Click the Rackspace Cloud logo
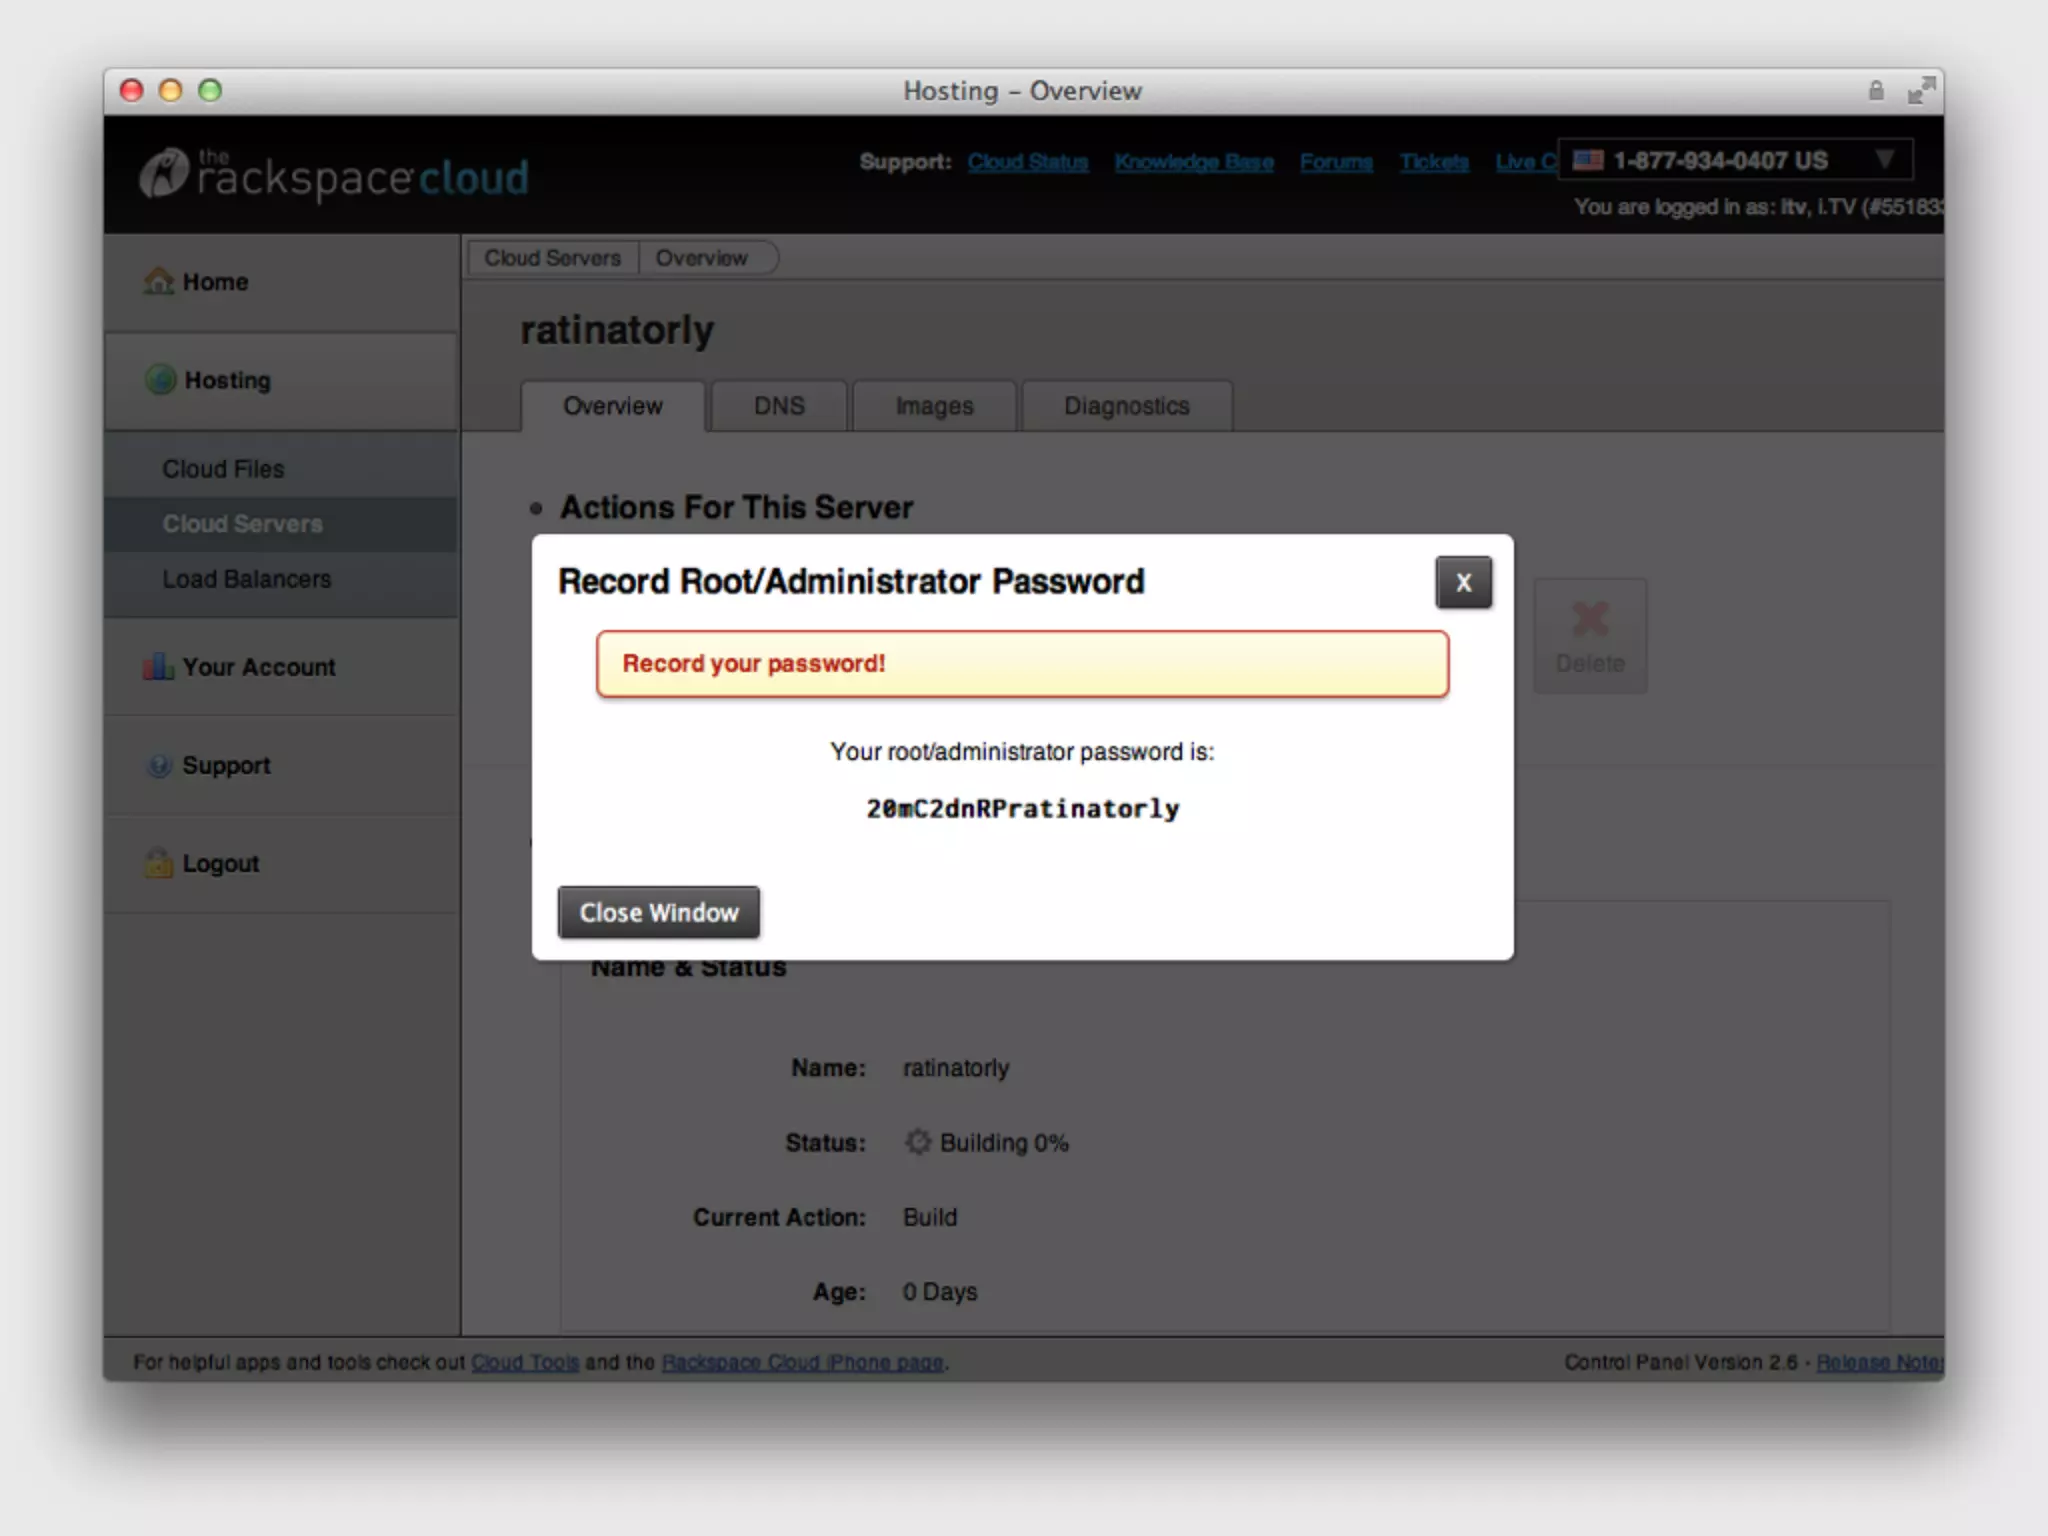 pos(334,176)
